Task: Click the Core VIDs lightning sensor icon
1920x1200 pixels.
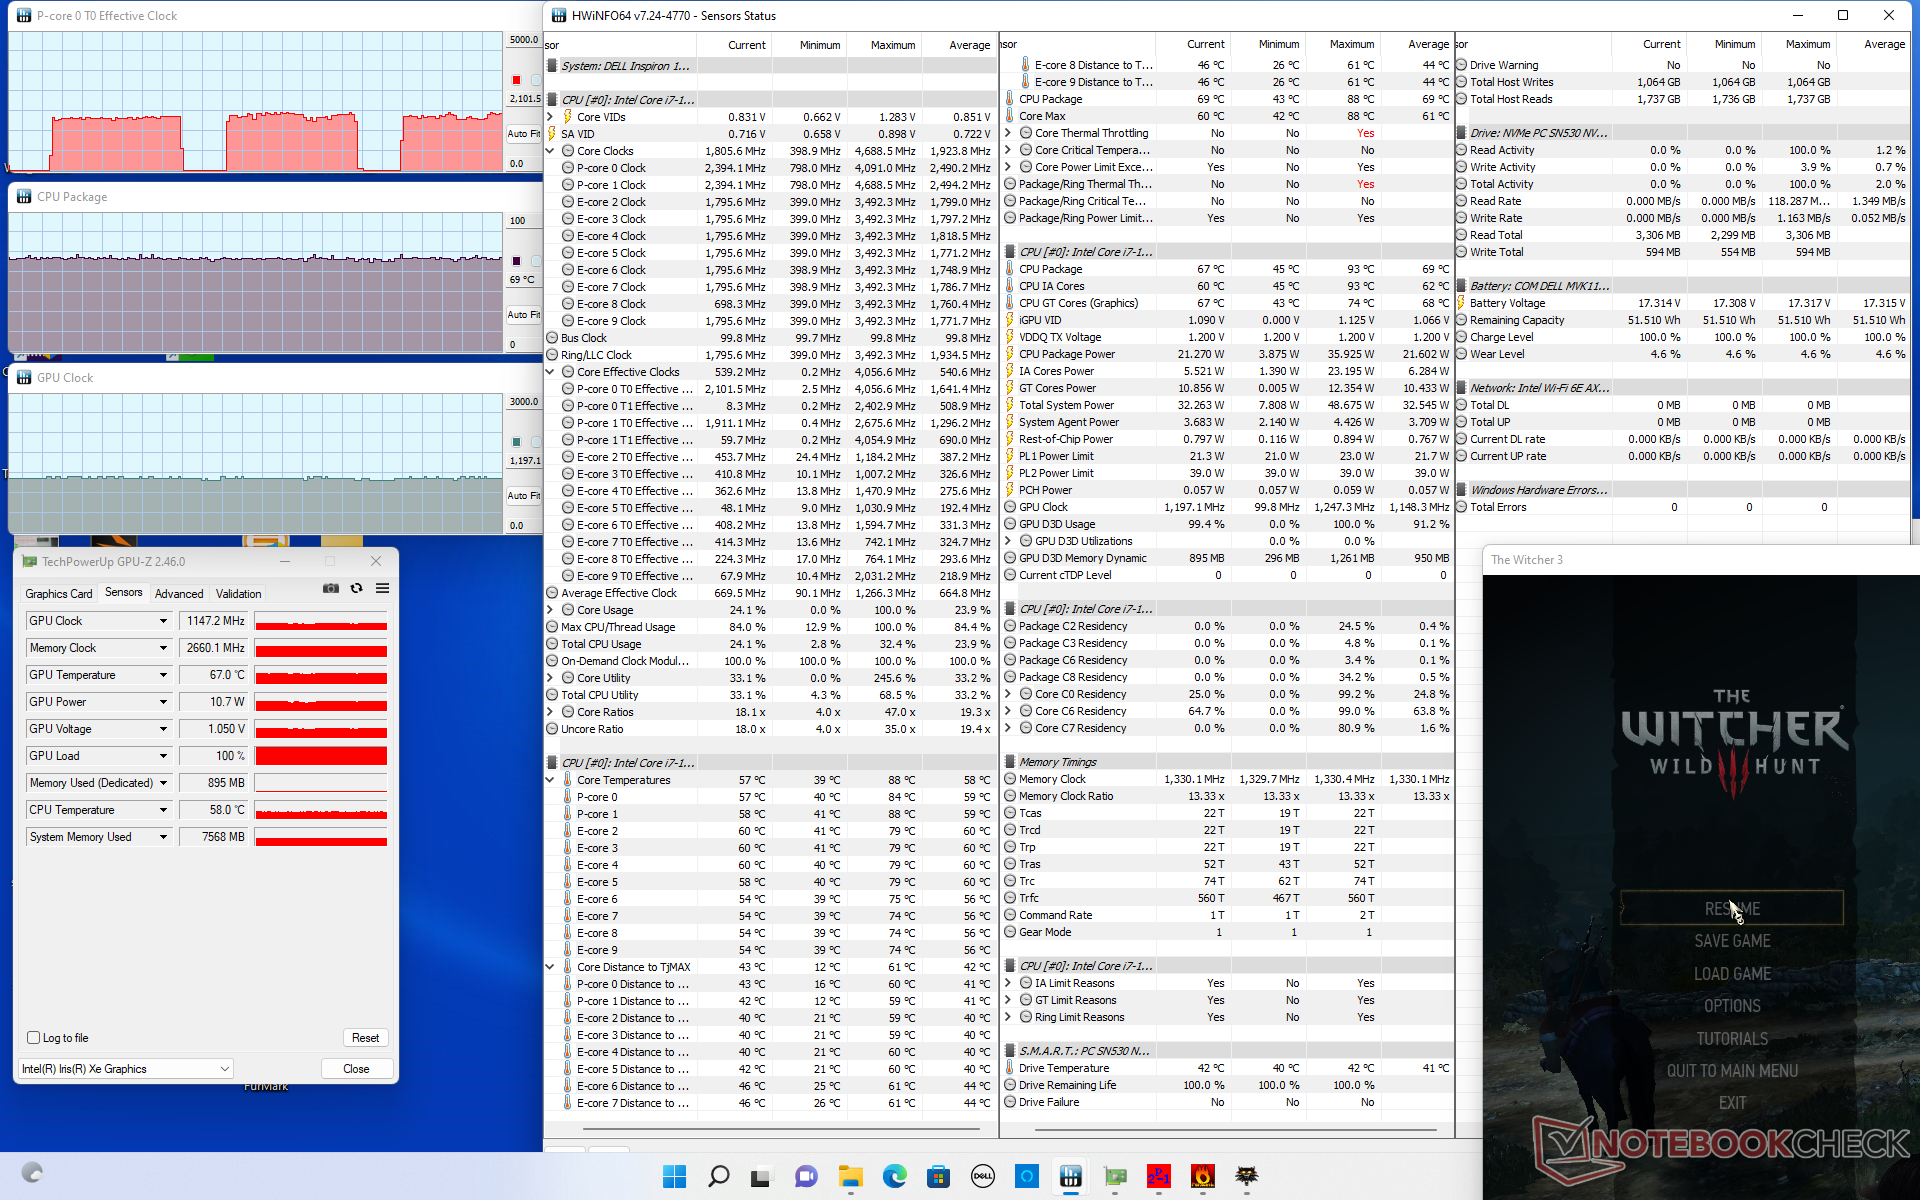Action: (x=568, y=117)
